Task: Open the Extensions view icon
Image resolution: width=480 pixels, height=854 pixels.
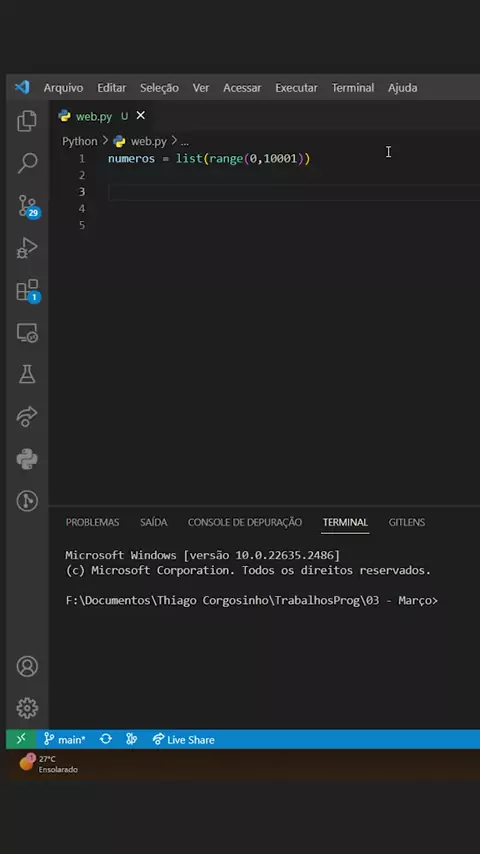Action: coord(28,291)
